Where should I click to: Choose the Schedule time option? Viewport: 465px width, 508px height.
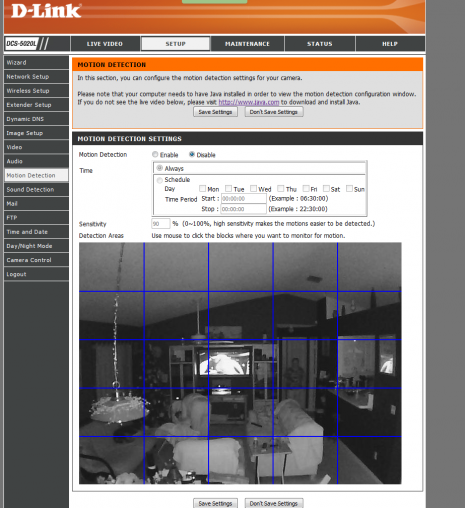160,180
